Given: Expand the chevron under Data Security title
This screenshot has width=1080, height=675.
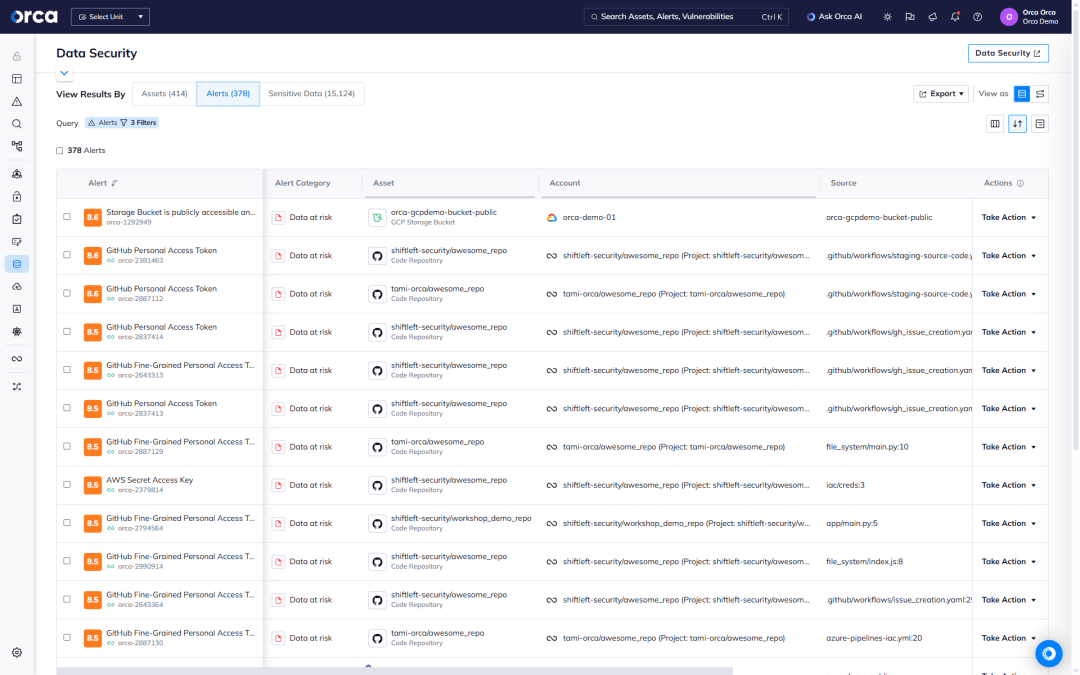Looking at the screenshot, I should (x=64, y=72).
